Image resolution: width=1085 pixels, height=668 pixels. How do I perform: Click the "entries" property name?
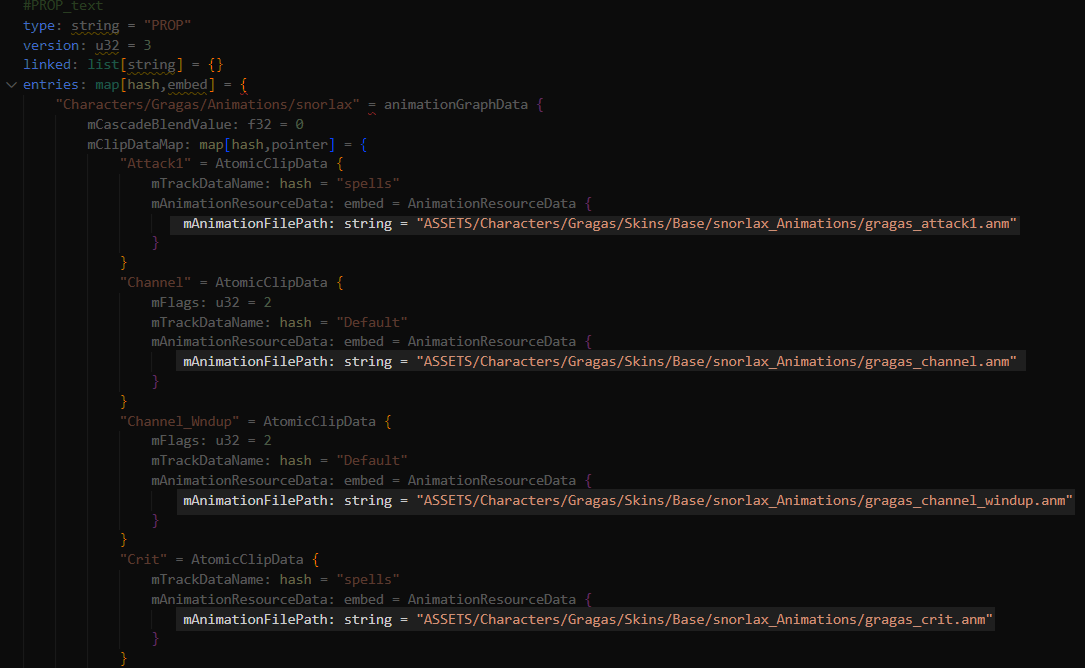point(51,85)
